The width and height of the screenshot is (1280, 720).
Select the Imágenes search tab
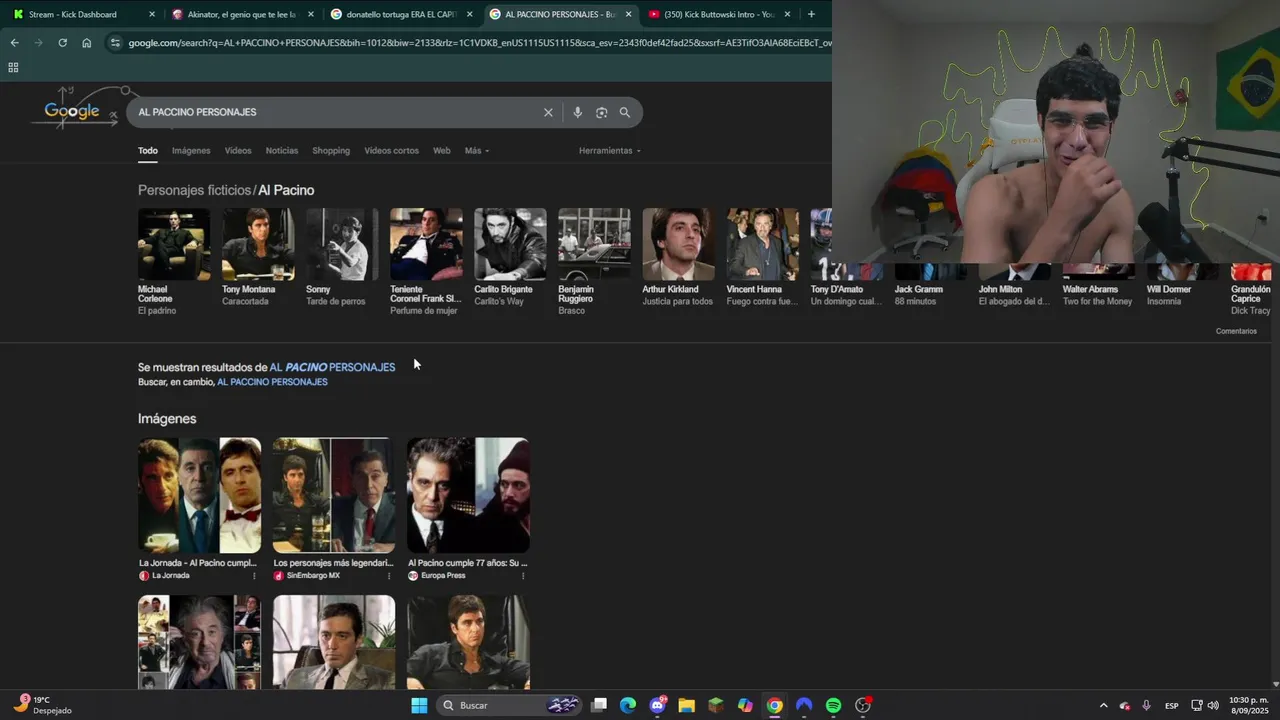(x=191, y=151)
